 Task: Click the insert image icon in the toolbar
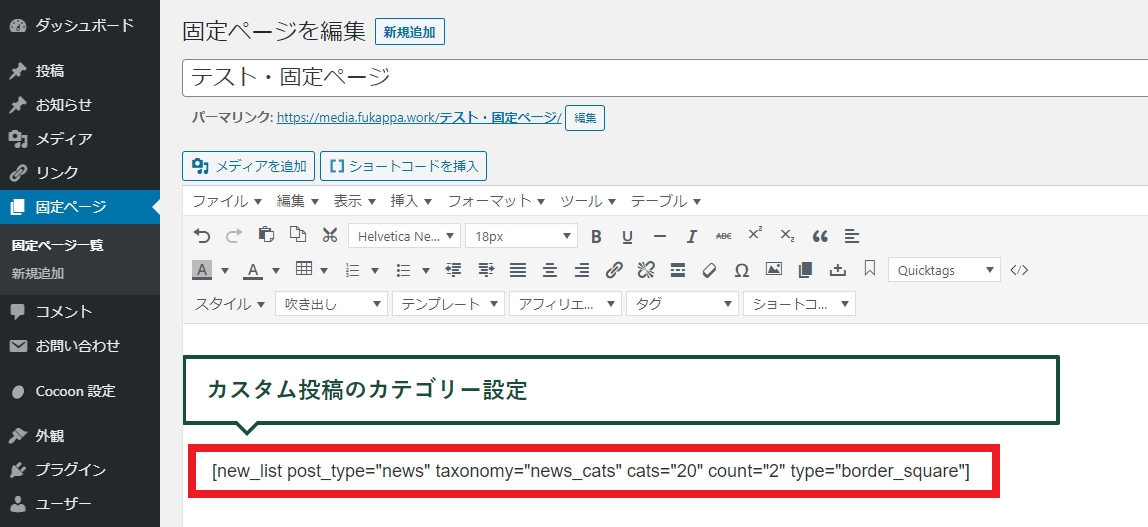773,270
